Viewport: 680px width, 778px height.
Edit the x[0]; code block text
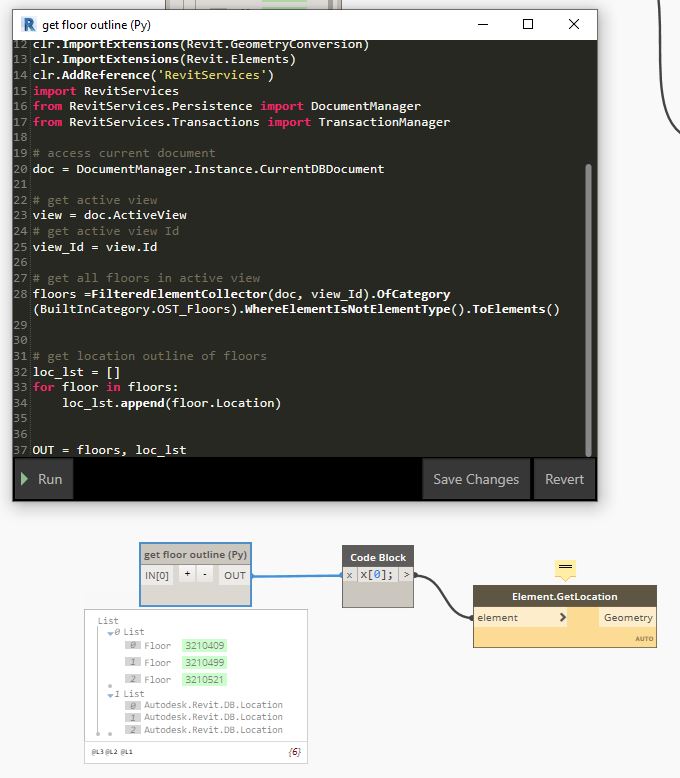377,575
